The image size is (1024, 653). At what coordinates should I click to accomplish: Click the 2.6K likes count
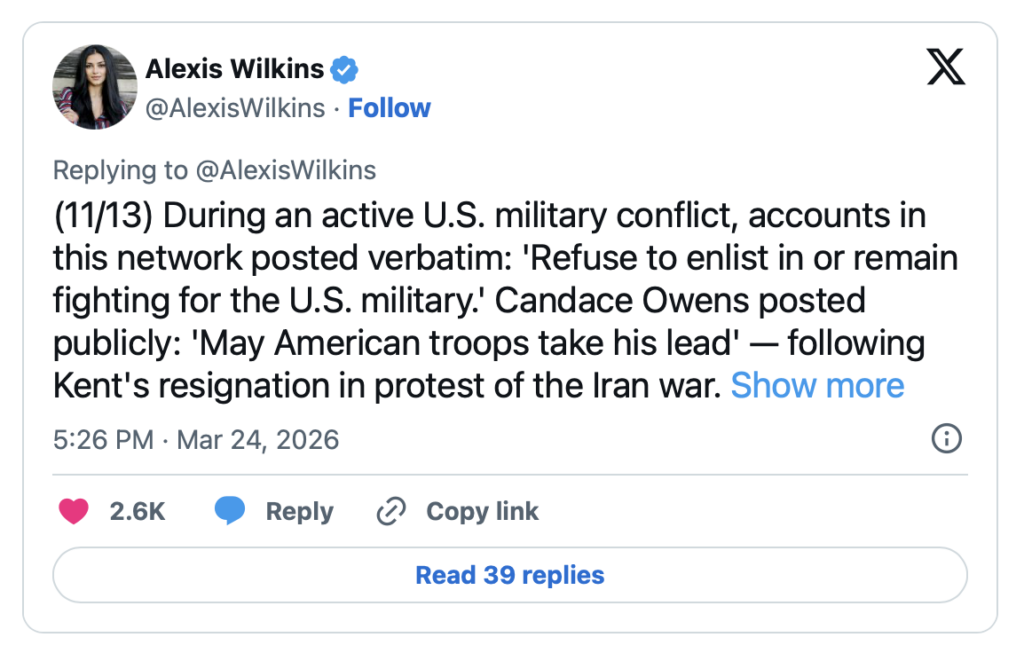pos(137,511)
